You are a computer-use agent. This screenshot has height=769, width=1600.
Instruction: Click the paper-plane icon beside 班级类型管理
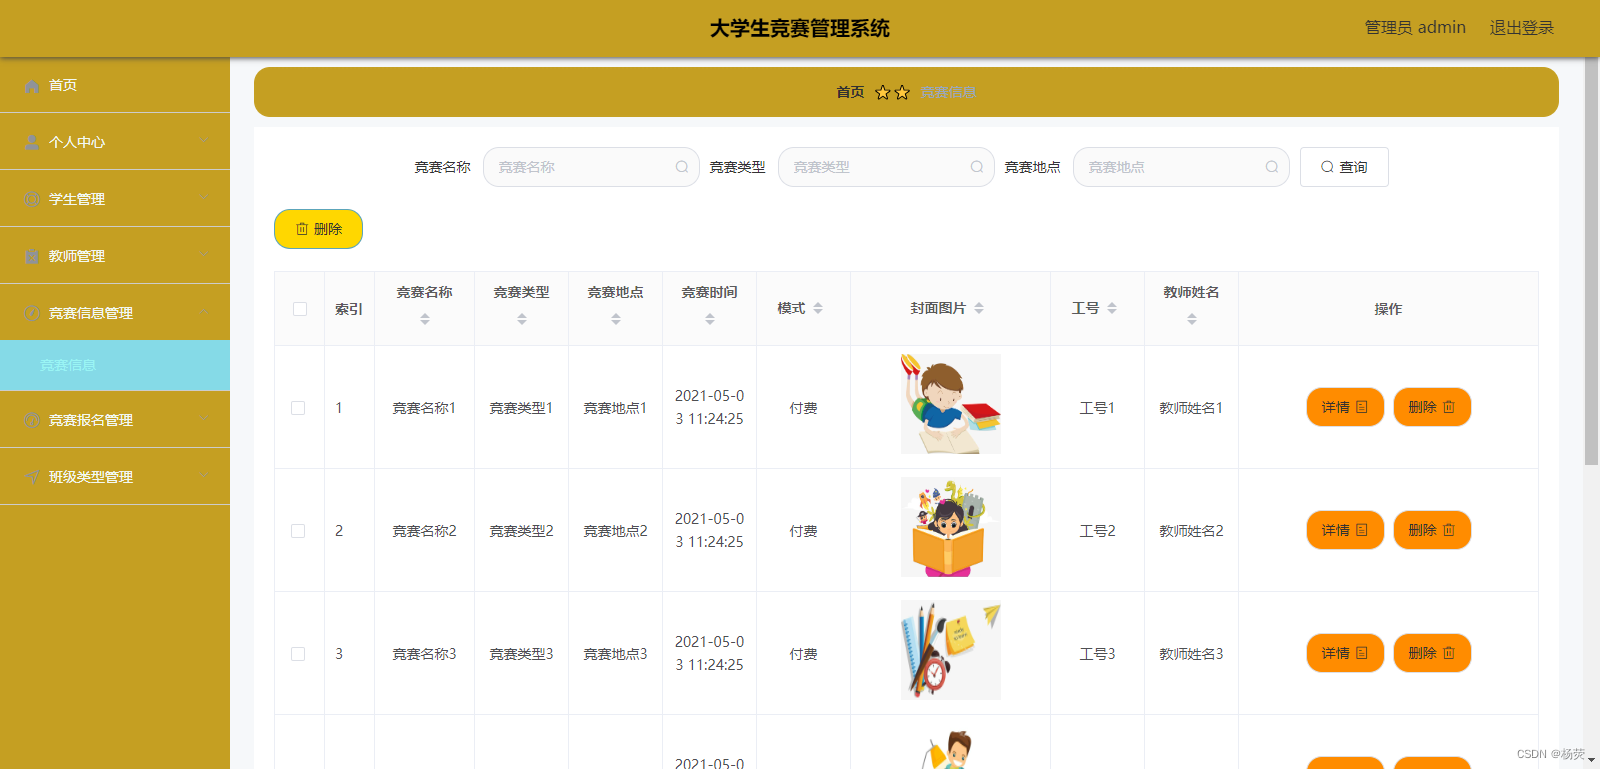[x=32, y=478]
